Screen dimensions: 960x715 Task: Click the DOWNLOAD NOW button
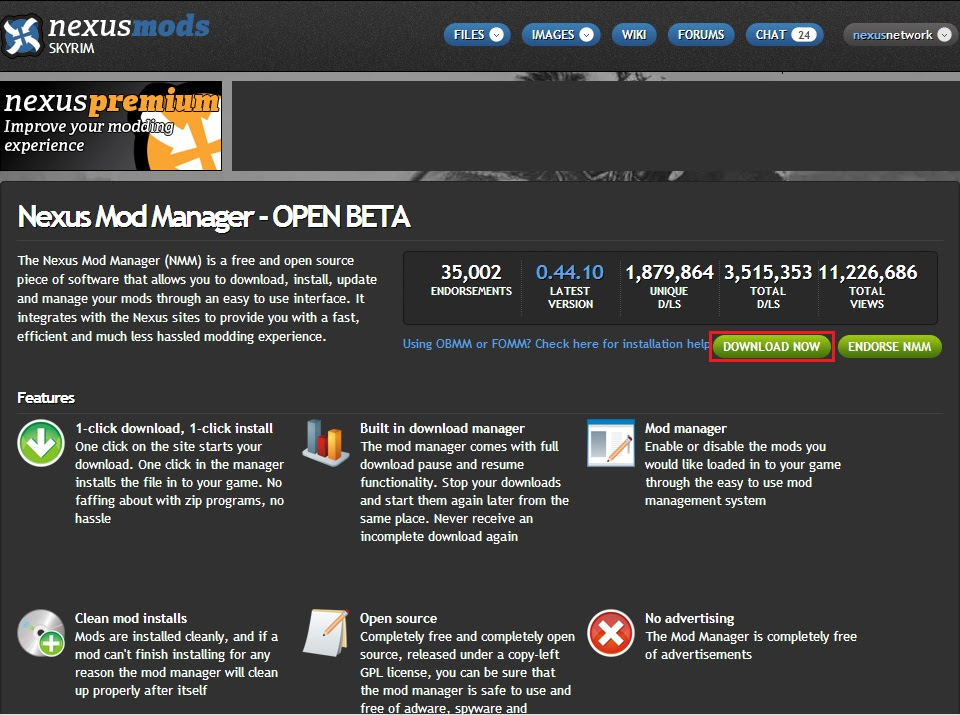pyautogui.click(x=771, y=346)
